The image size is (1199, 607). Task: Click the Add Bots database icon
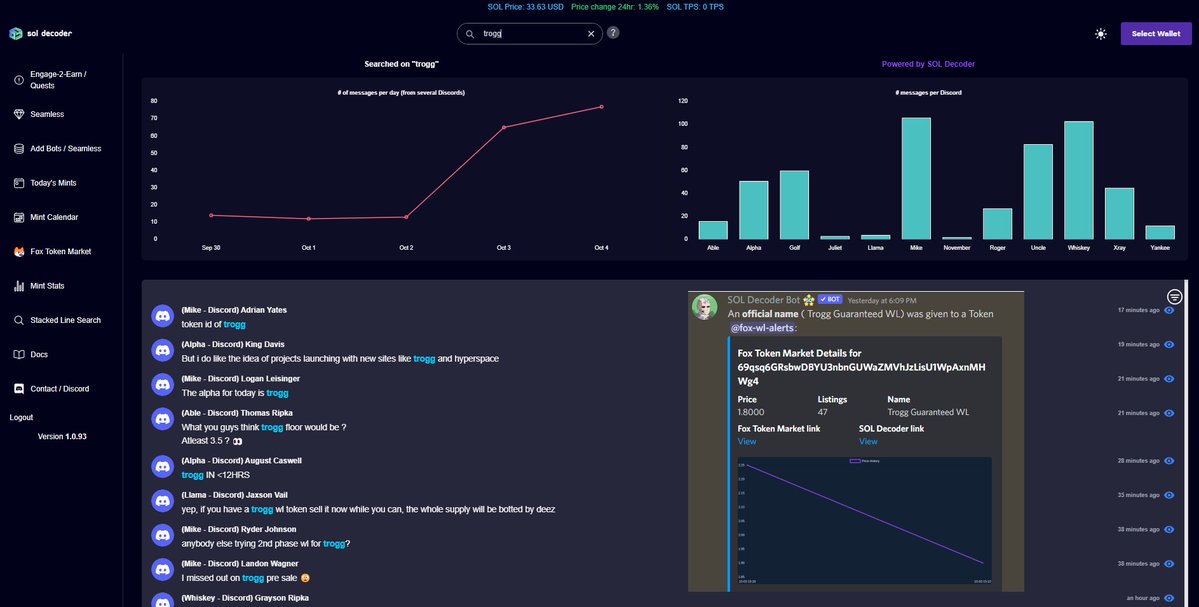[x=19, y=148]
